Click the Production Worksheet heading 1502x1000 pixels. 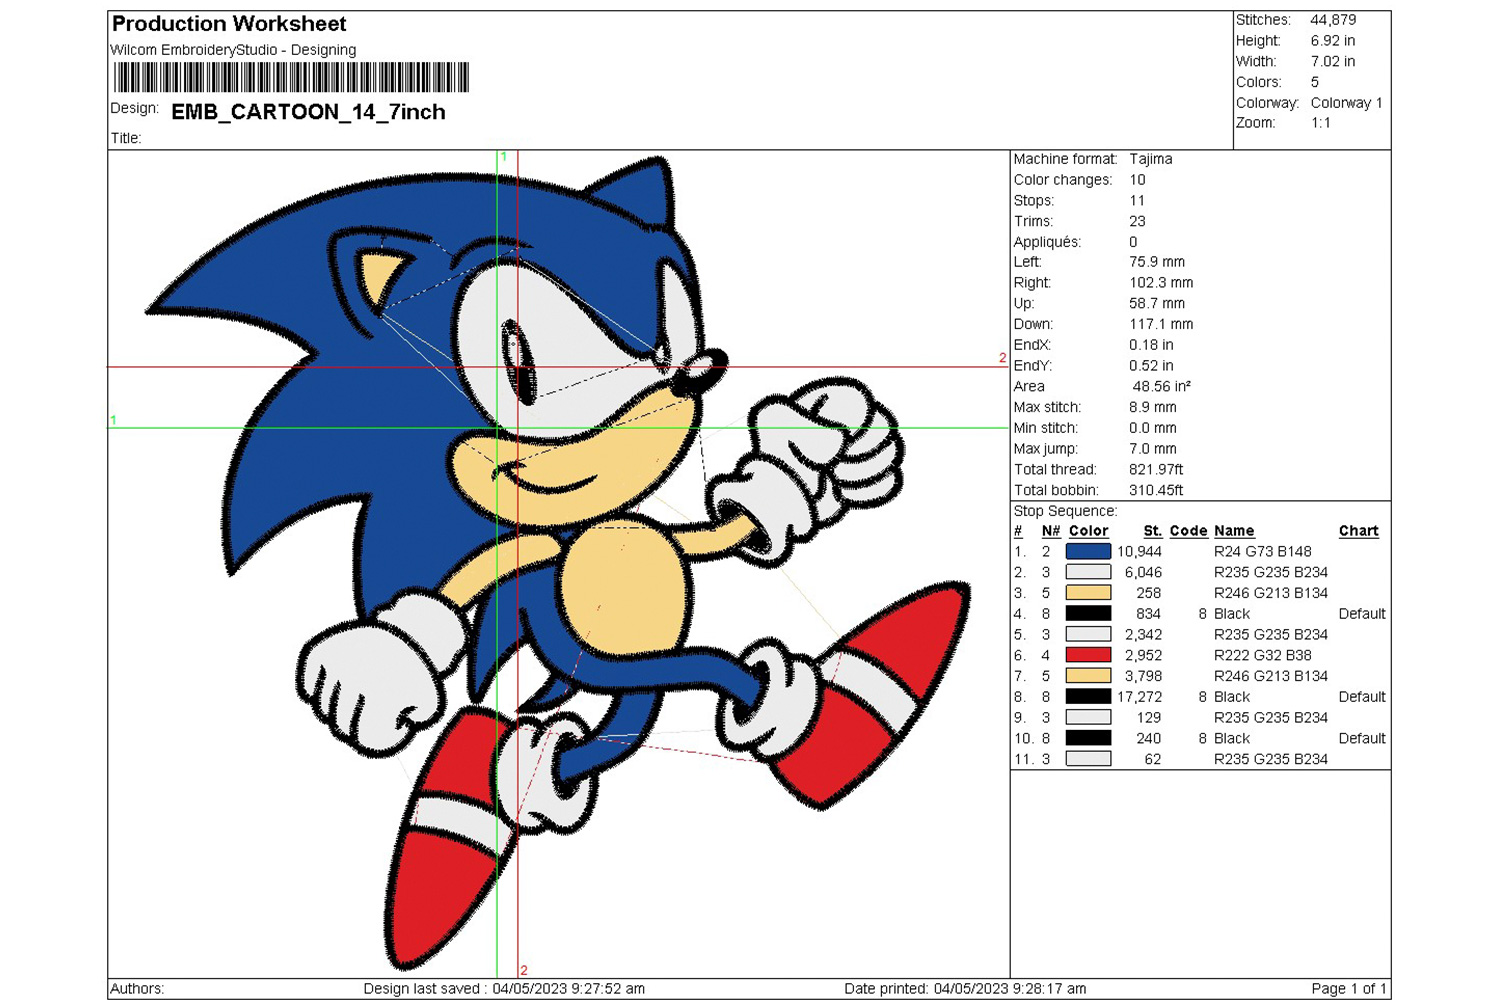pyautogui.click(x=229, y=24)
